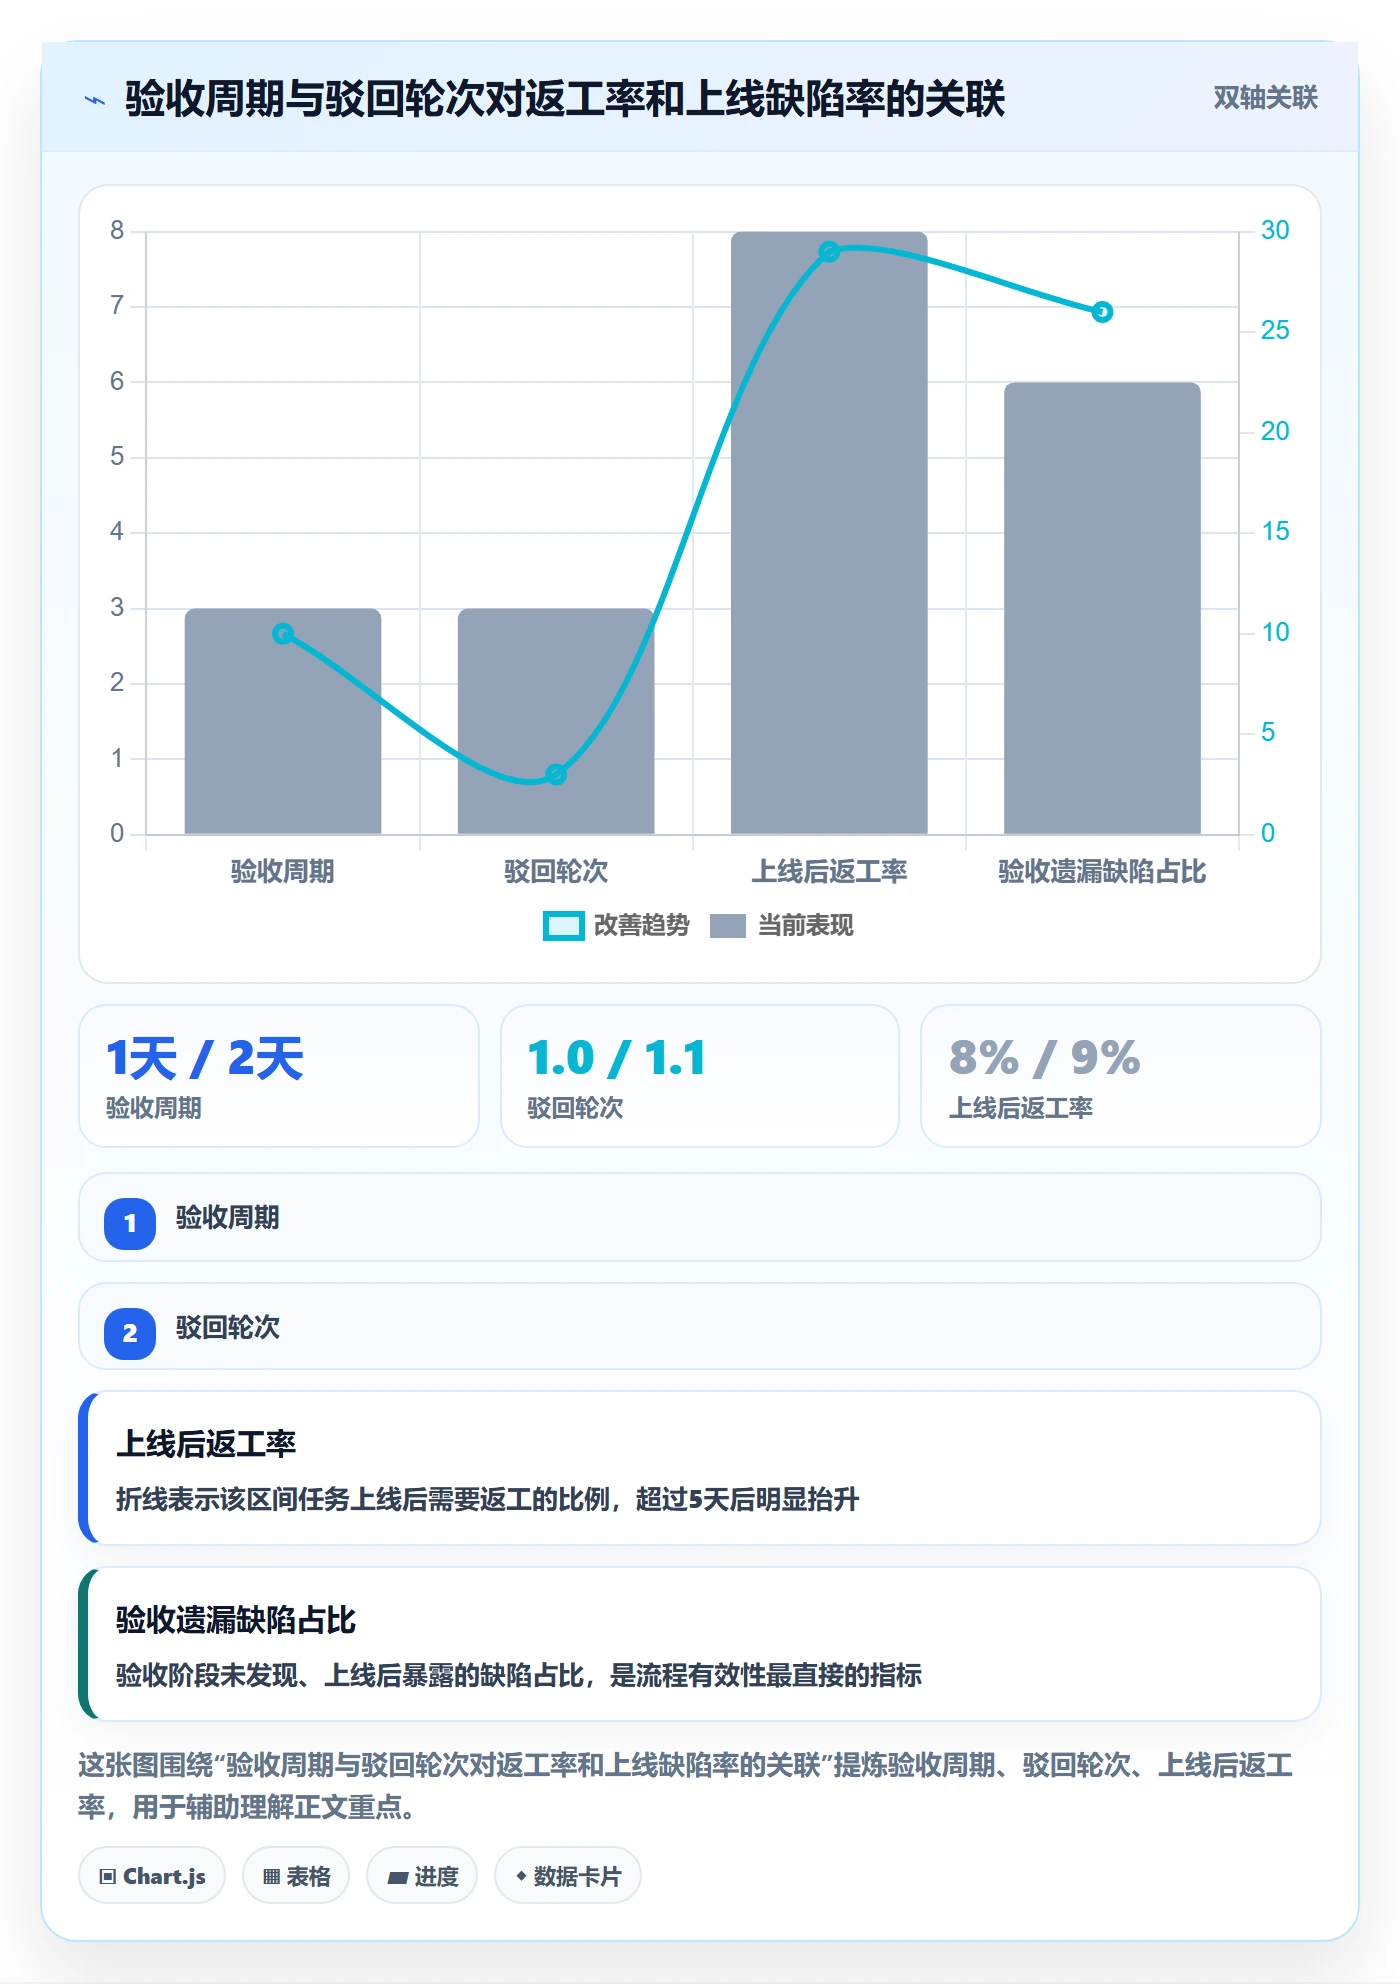Click the left-axis value 8
1400x1984 pixels.
(x=117, y=231)
